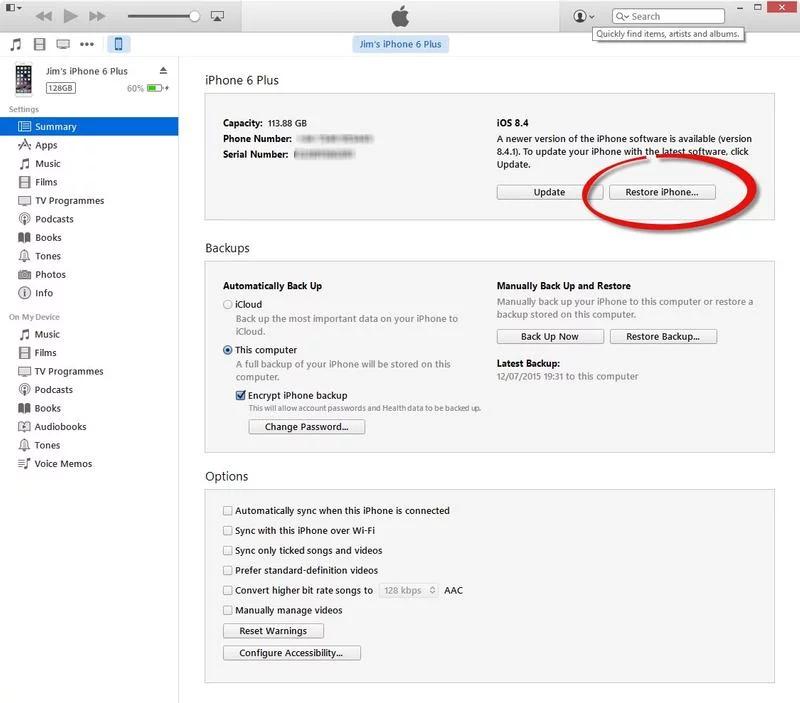Open Tones under Settings
800x703 pixels.
tap(89, 256)
